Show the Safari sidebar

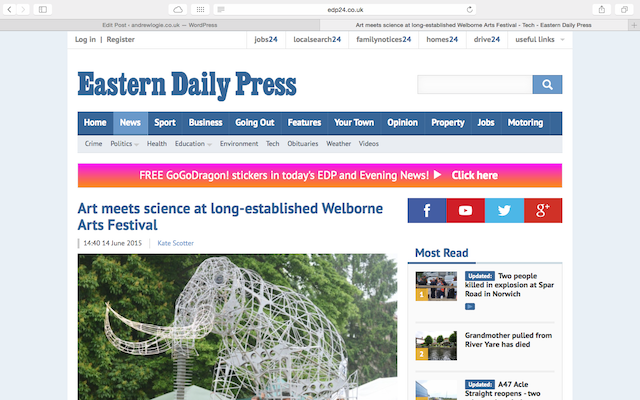(x=43, y=9)
